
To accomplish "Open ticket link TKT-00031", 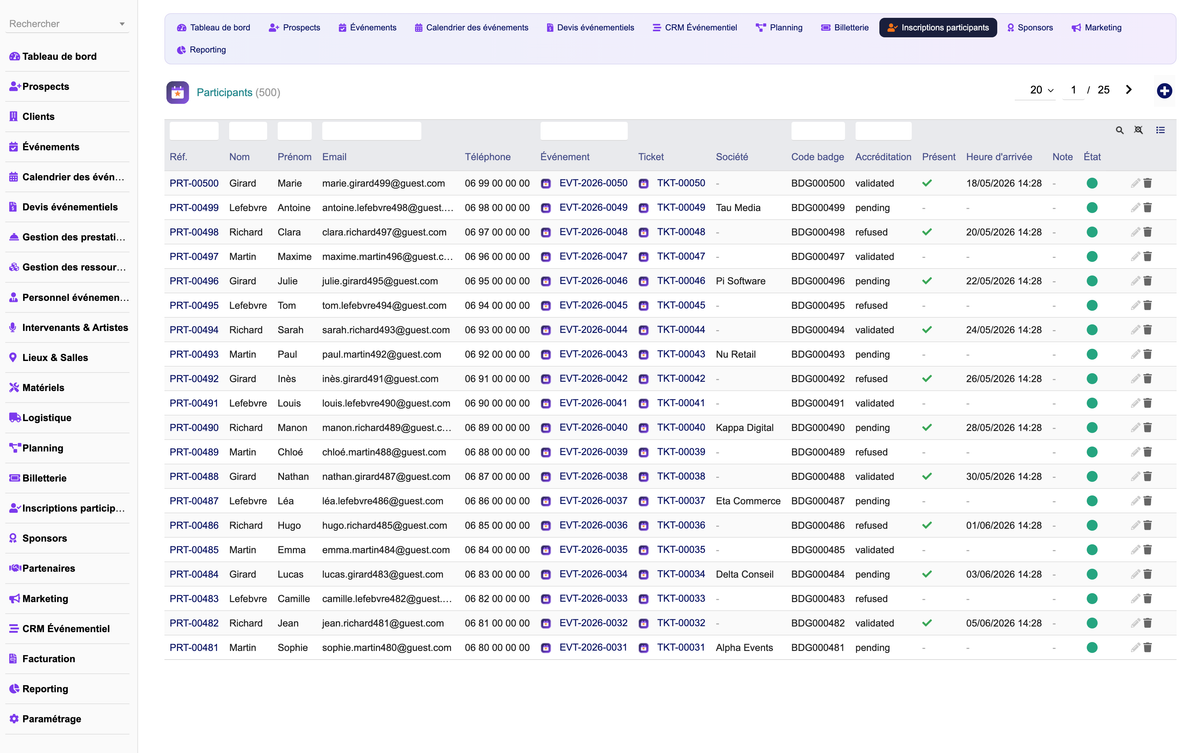I will (x=681, y=648).
